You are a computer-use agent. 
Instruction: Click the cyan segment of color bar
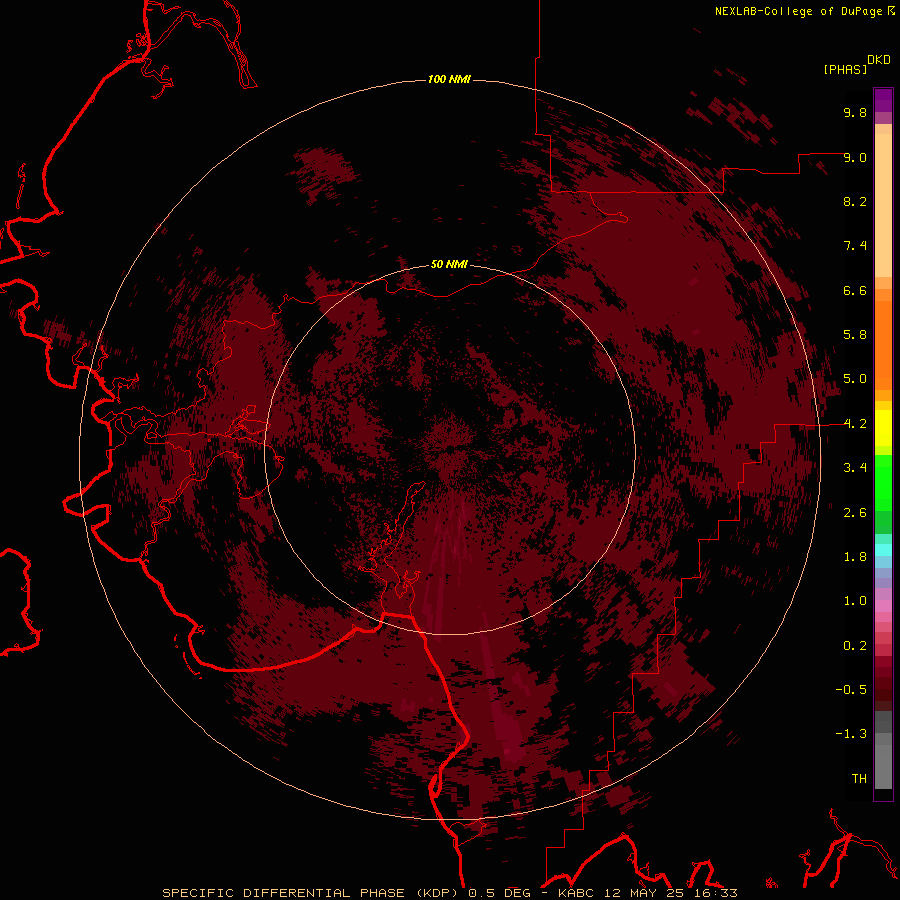(x=883, y=550)
